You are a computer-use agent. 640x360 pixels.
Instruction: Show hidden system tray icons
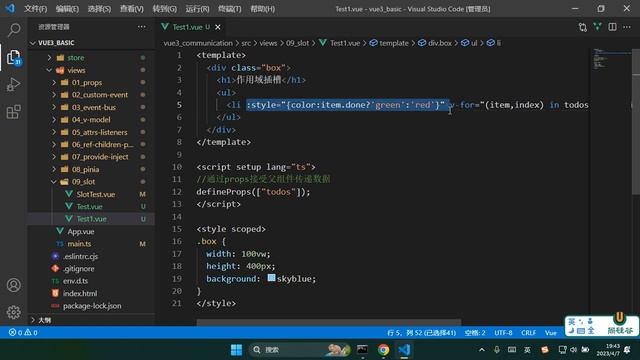pyautogui.click(x=482, y=350)
